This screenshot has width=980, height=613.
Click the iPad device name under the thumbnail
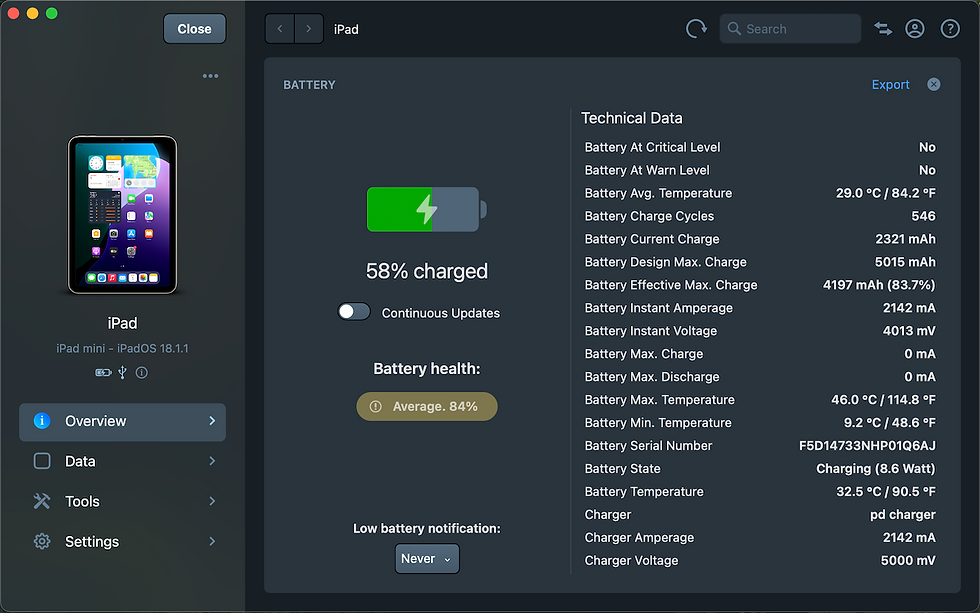[x=122, y=323]
